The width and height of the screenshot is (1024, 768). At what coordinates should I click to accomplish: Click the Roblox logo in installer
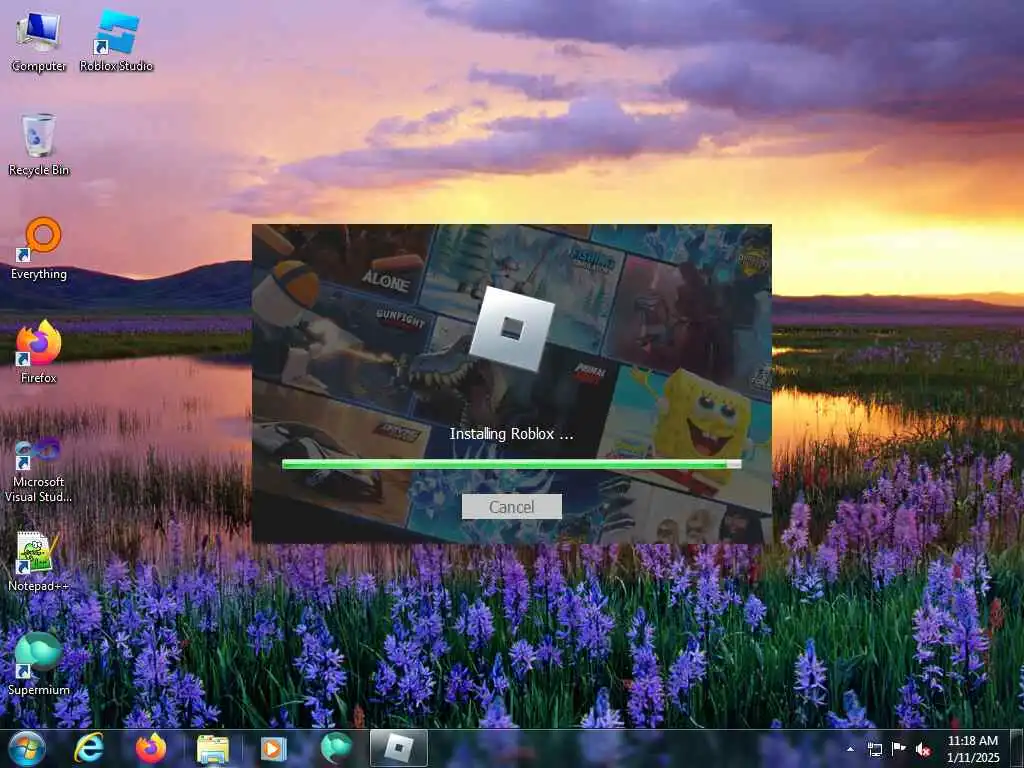pos(512,329)
